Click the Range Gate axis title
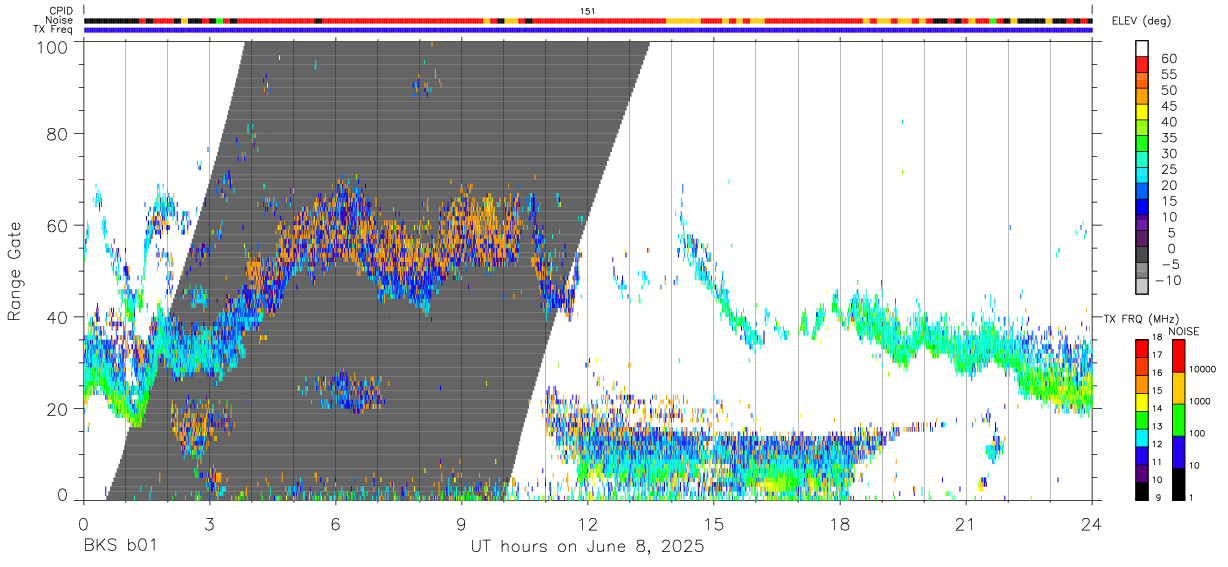The image size is (1228, 567). [x=15, y=271]
